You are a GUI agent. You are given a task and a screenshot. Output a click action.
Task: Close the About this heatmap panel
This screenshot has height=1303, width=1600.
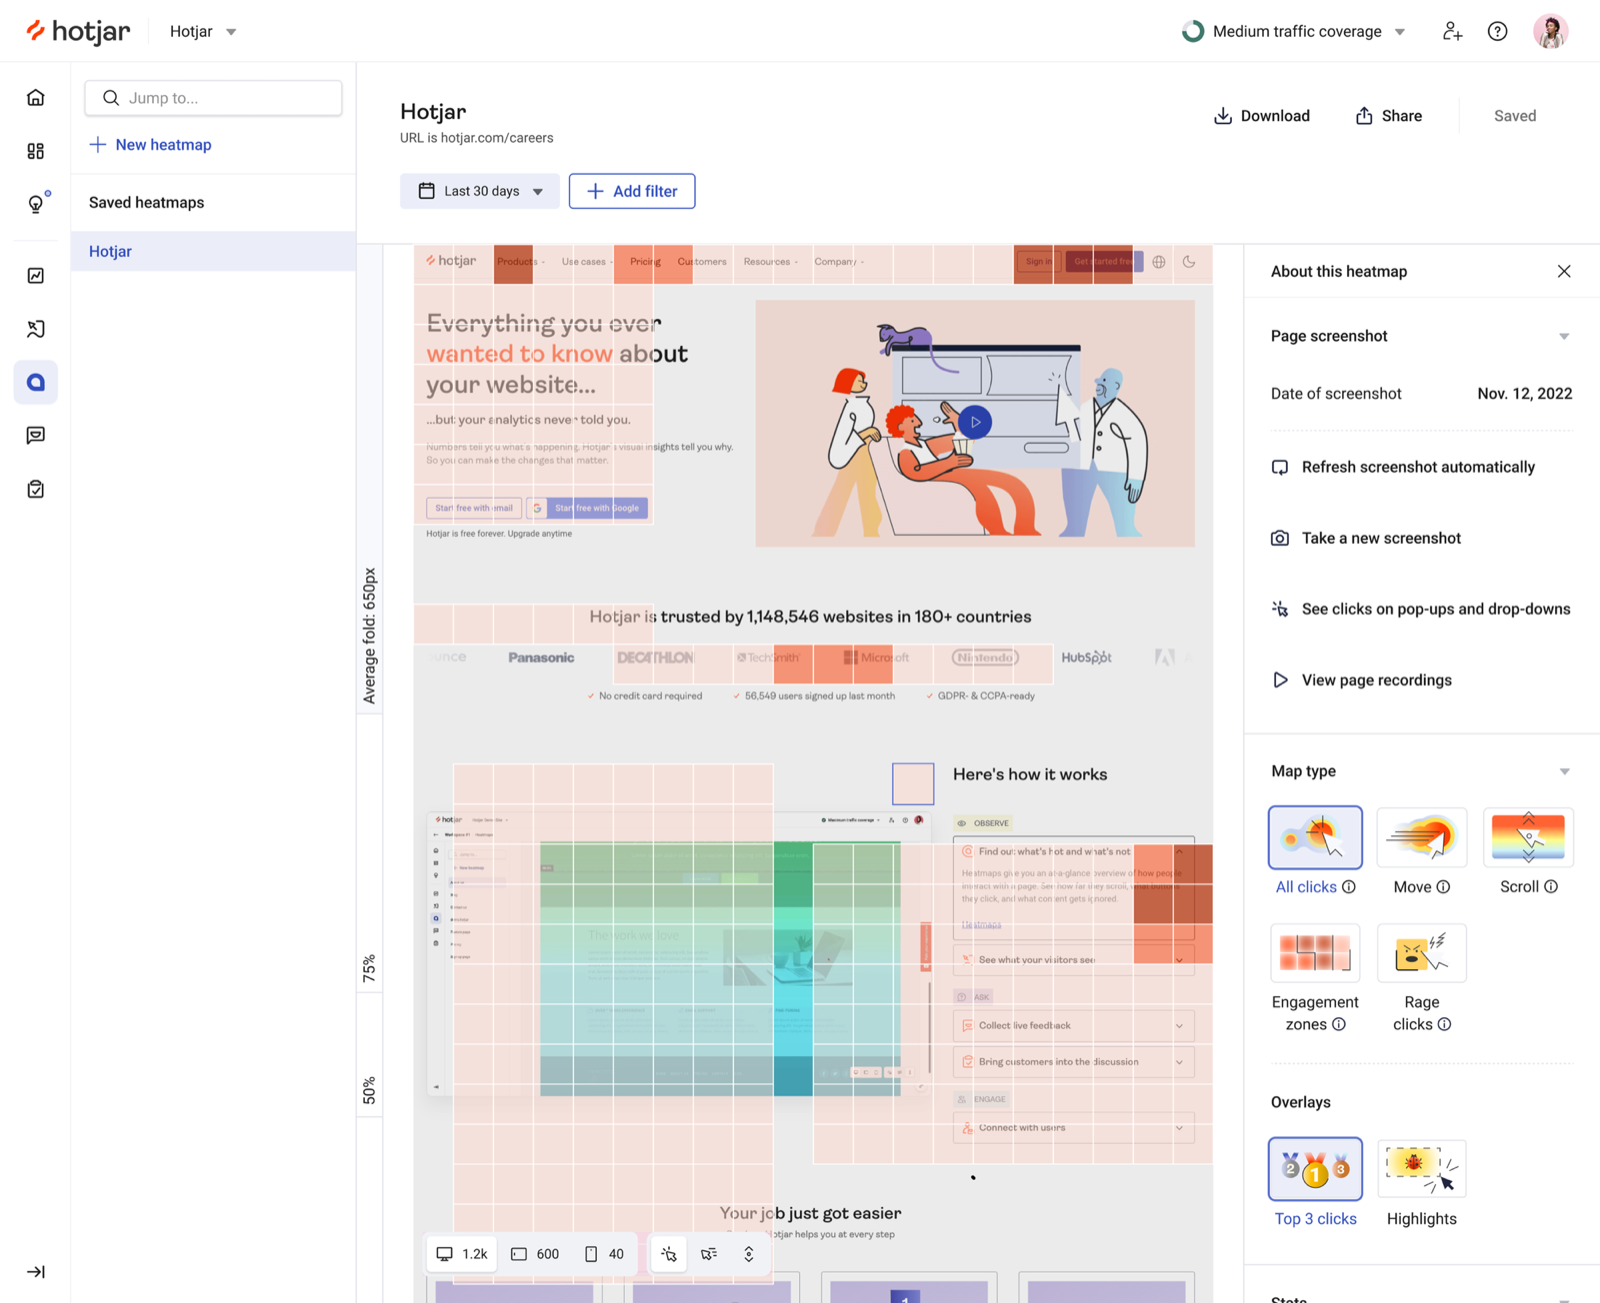(1564, 271)
